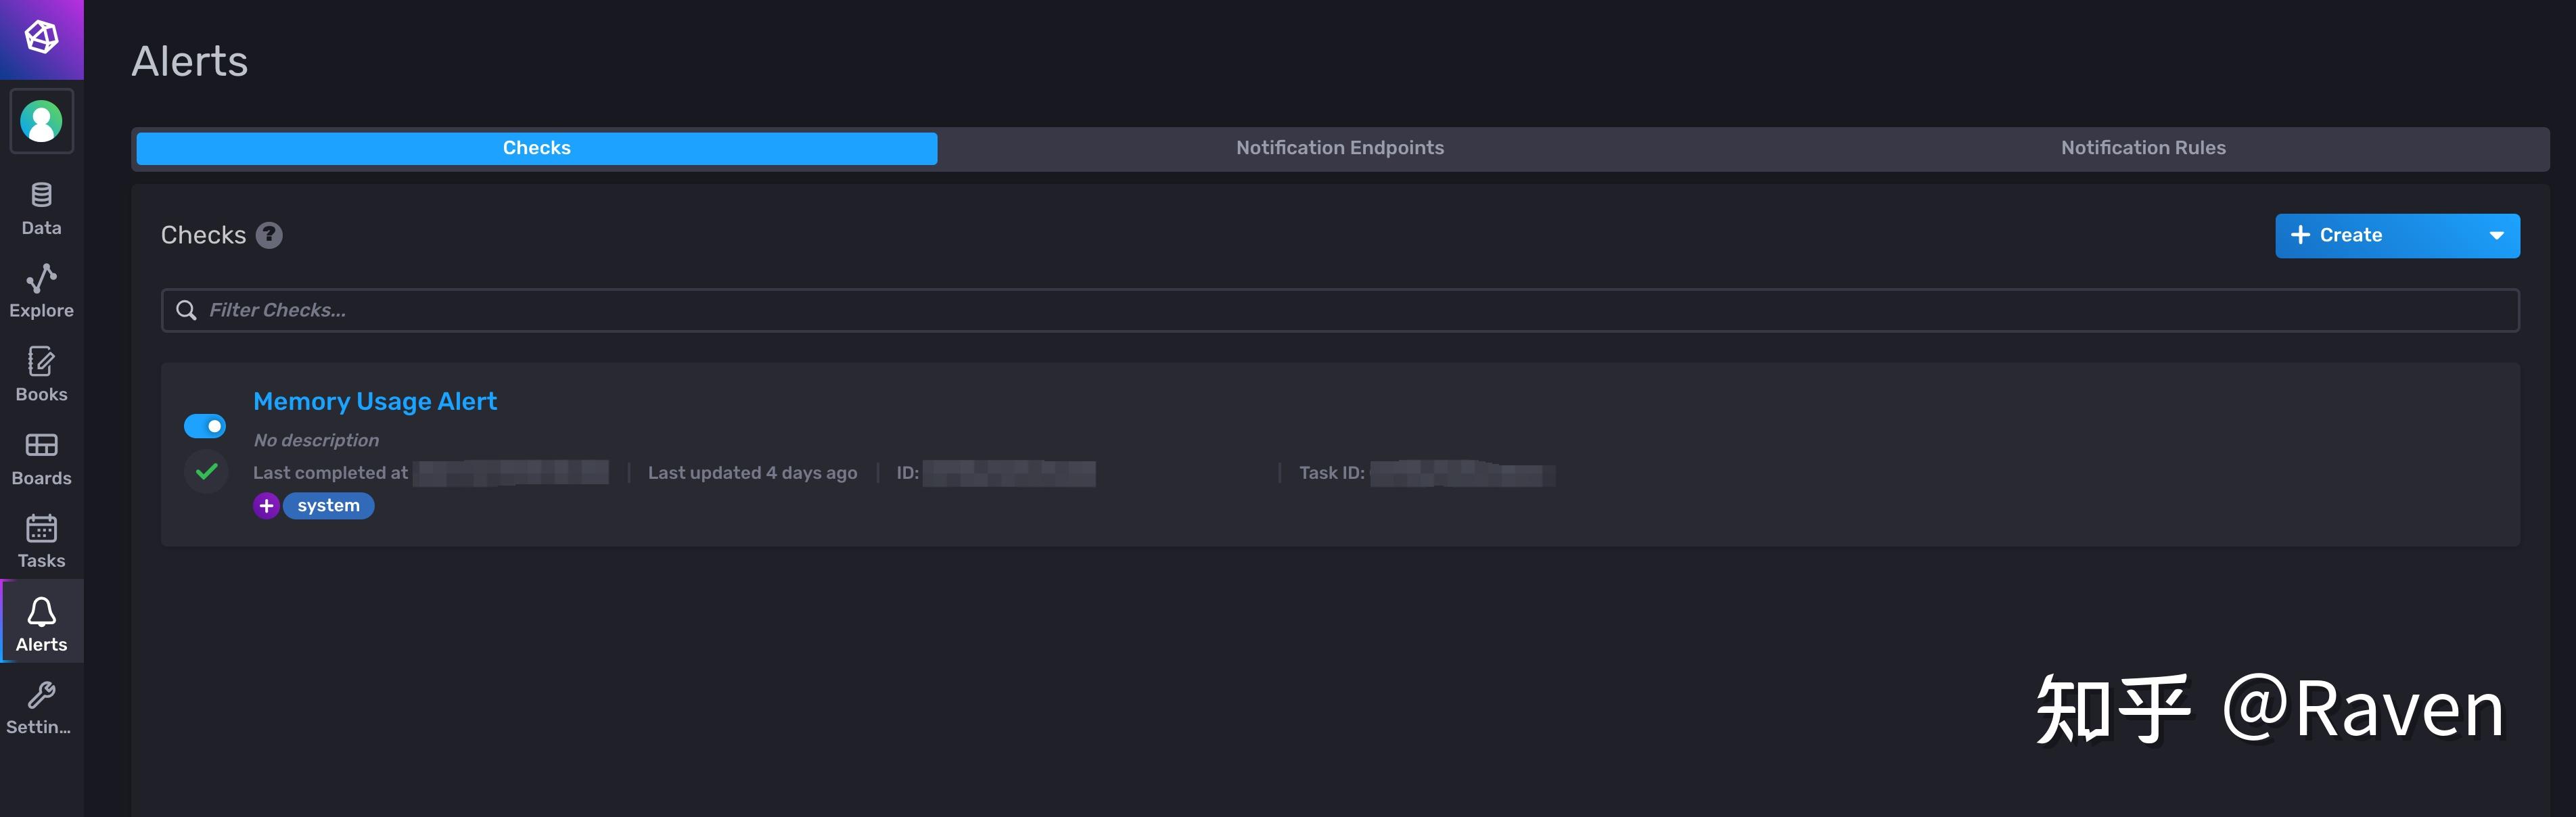
Task: Select the system label tag
Action: click(328, 505)
